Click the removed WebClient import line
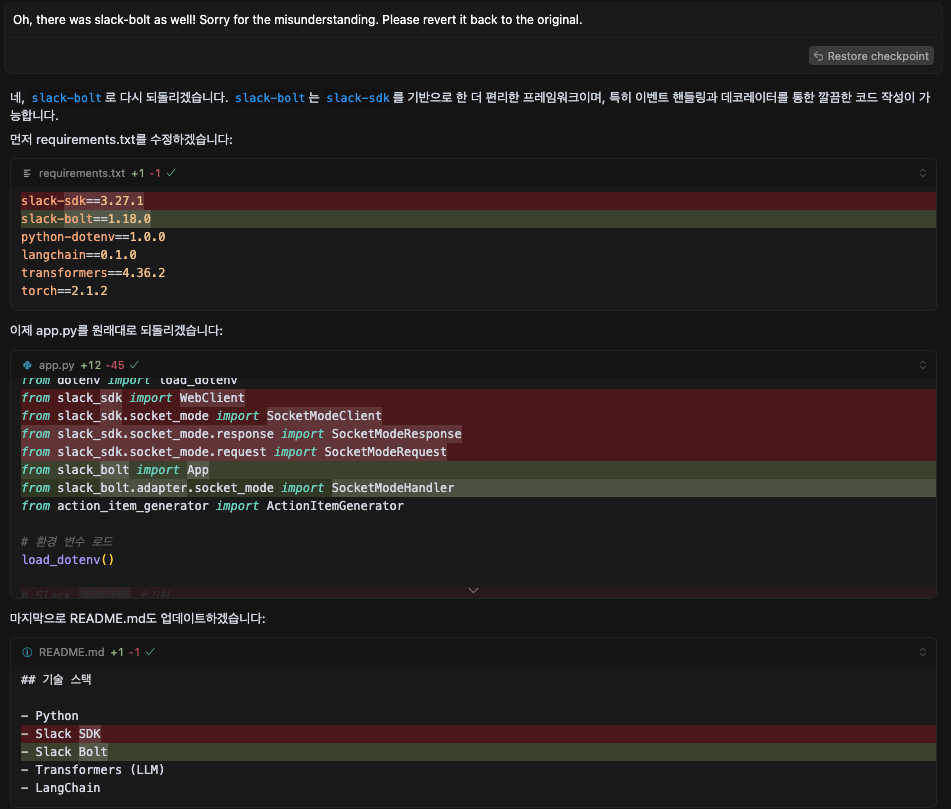 pyautogui.click(x=478, y=398)
